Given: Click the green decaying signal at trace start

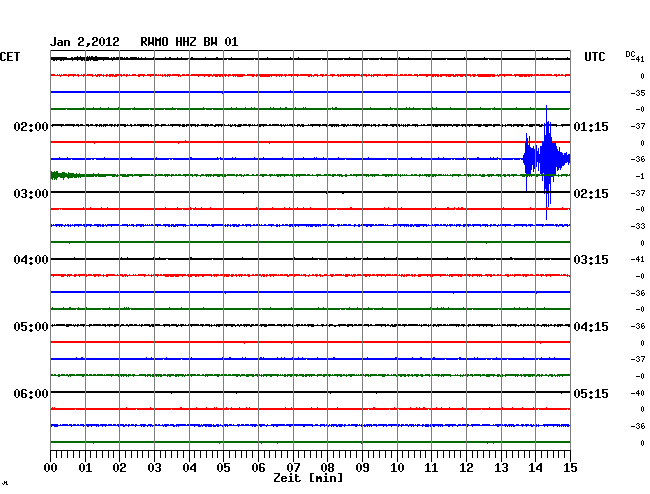Looking at the screenshot, I should [66, 175].
